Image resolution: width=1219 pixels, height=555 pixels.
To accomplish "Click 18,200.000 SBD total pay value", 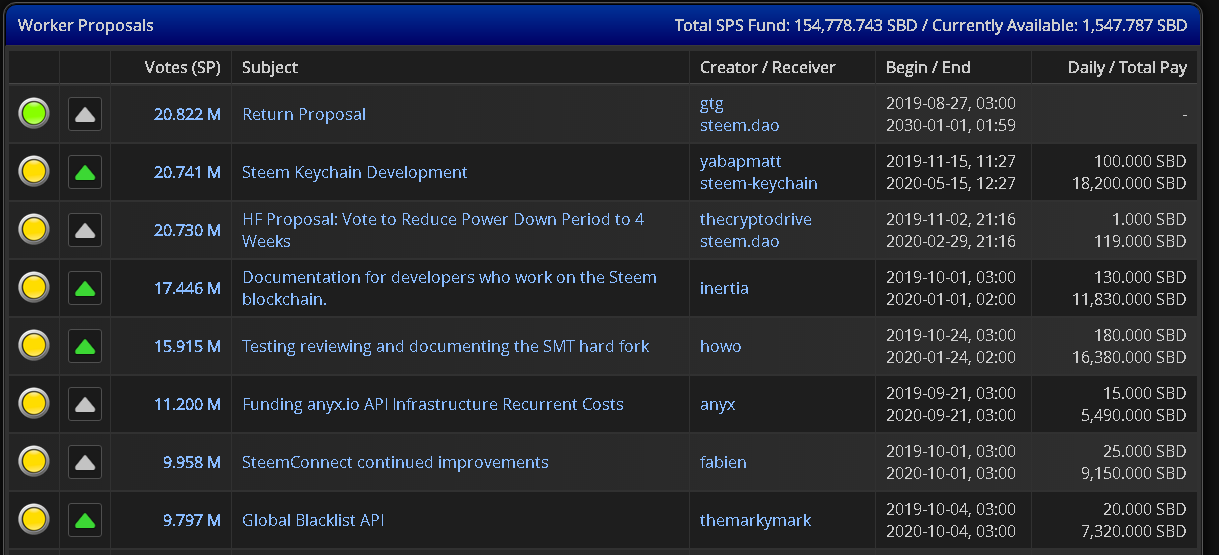I will click(x=1129, y=183).
